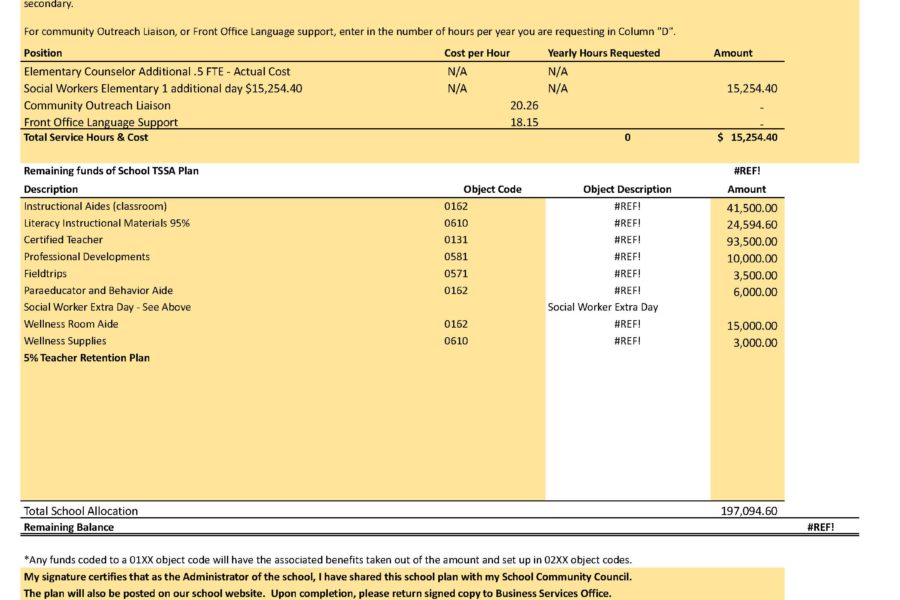Image resolution: width=900 pixels, height=600 pixels.
Task: Select the Front Office Language Support row
Action: [402, 122]
